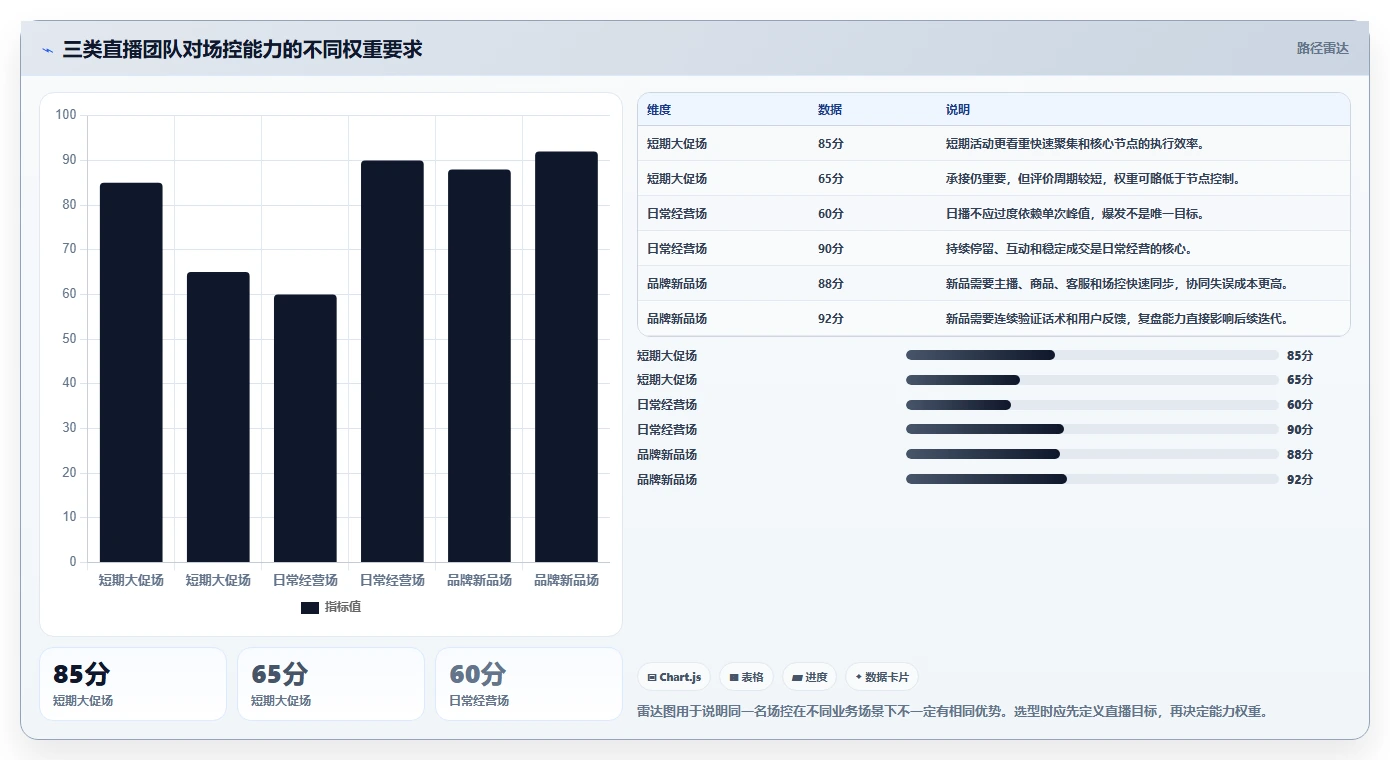
Task: Click the progress bar labeled 85分
Action: point(1092,355)
